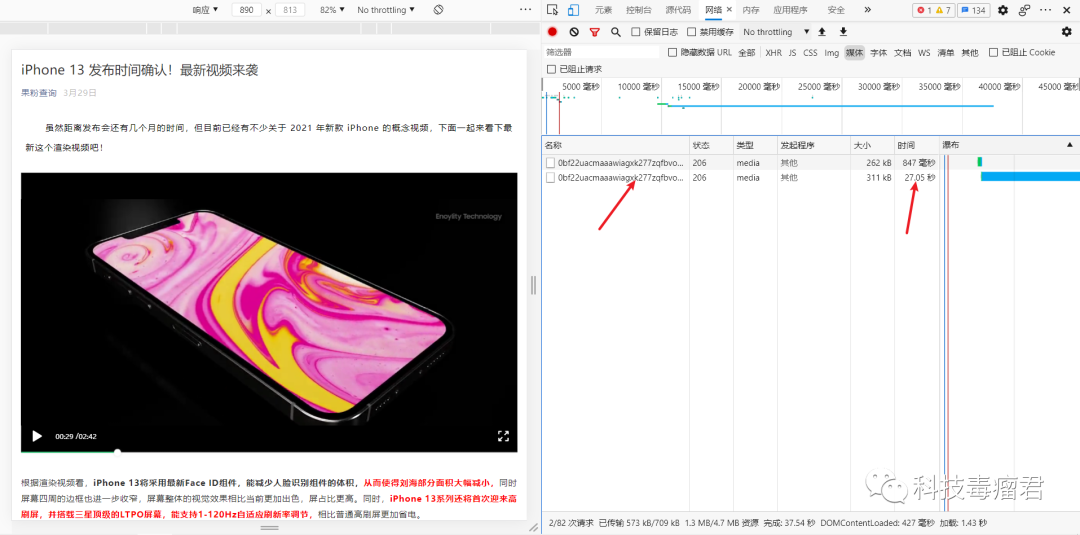
Task: Click the 筛选器 filter input field
Action: pyautogui.click(x=602, y=52)
